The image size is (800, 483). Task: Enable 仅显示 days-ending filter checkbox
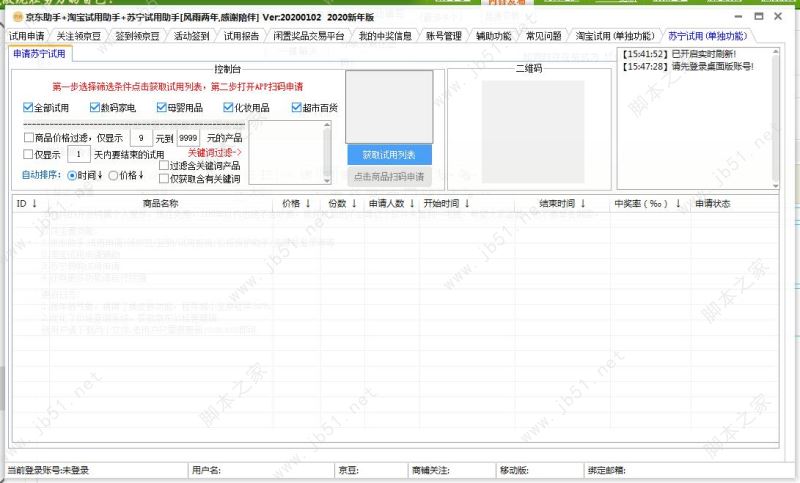(x=29, y=154)
